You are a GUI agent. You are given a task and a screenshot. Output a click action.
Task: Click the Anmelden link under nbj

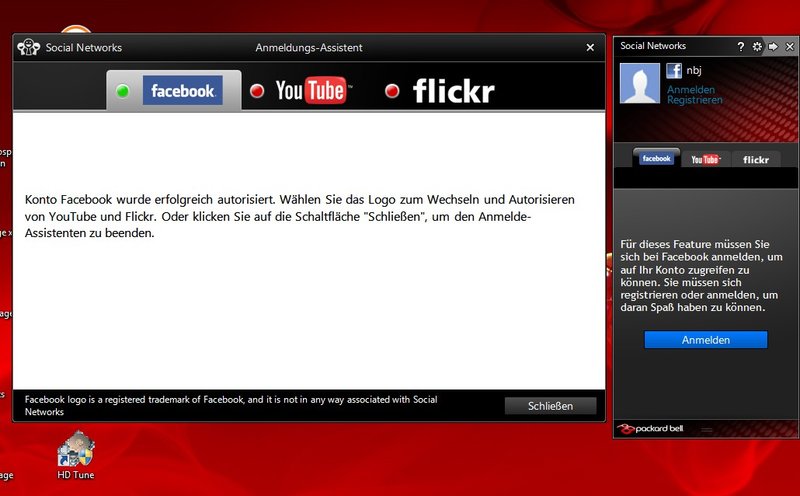(691, 89)
